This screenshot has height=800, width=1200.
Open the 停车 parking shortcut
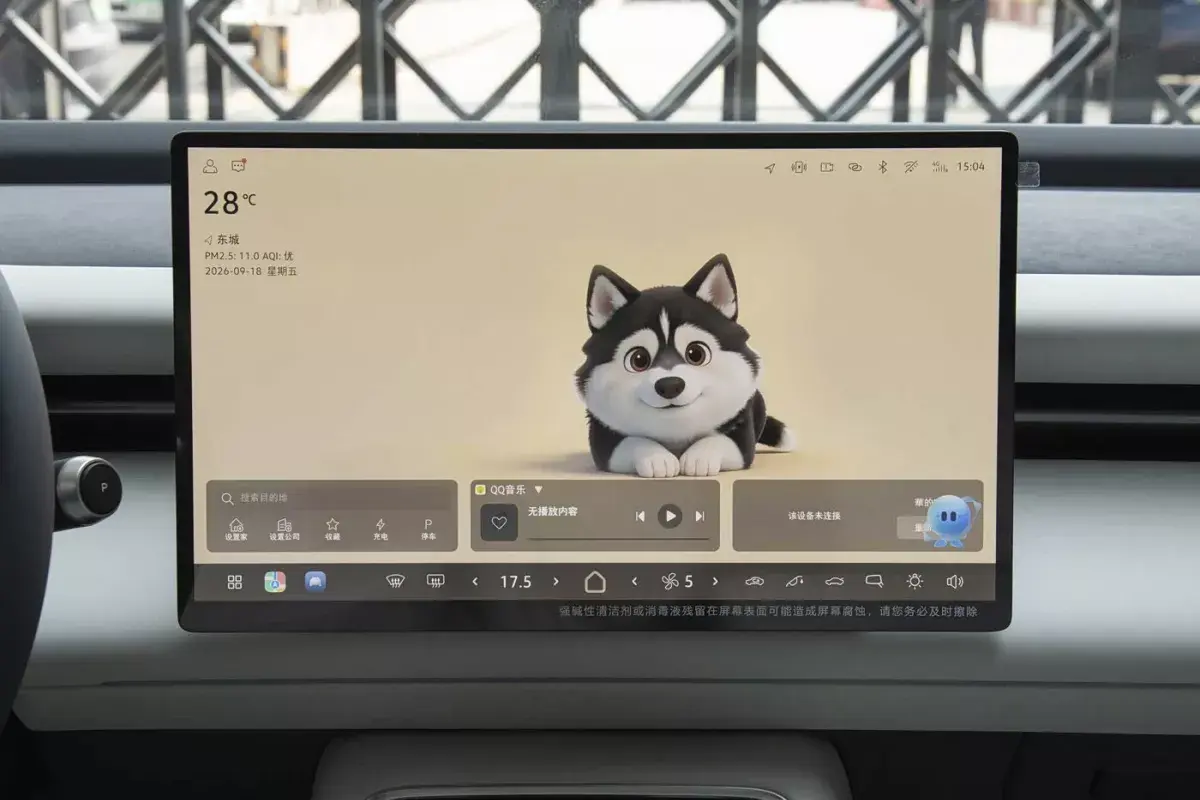(x=428, y=529)
